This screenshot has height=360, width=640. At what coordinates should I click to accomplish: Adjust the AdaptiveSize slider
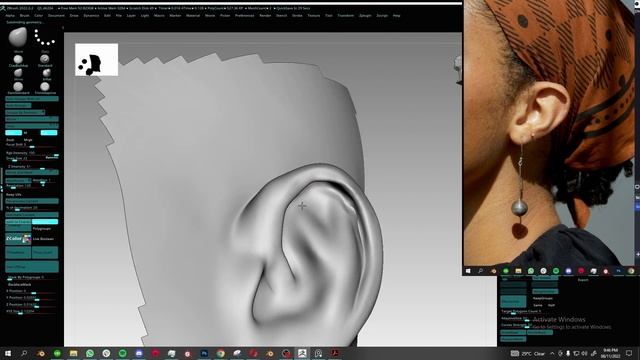(515, 318)
